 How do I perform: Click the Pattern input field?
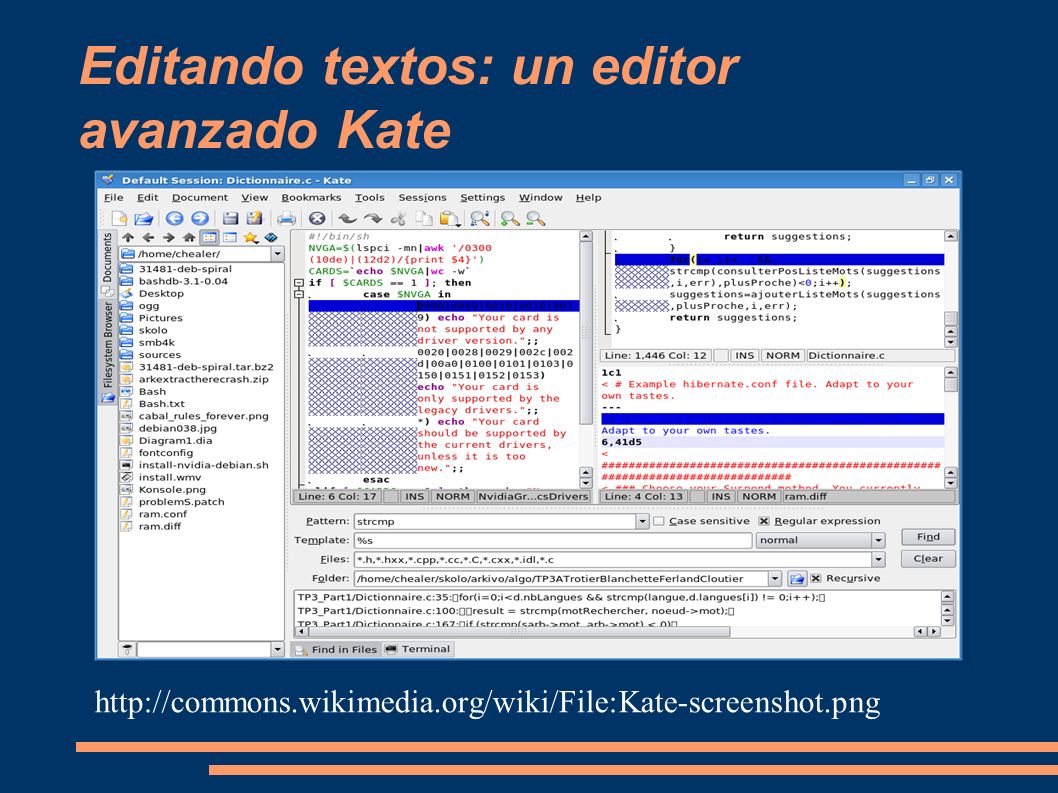(495, 522)
